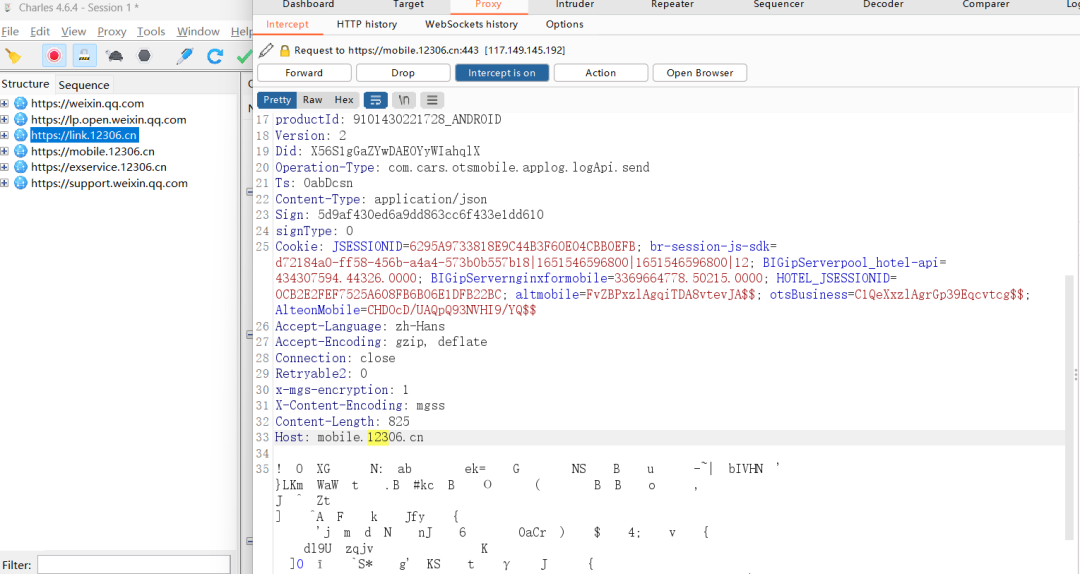Image resolution: width=1080 pixels, height=574 pixels.
Task: Open the Sequencer tab in Burp
Action: point(778,5)
